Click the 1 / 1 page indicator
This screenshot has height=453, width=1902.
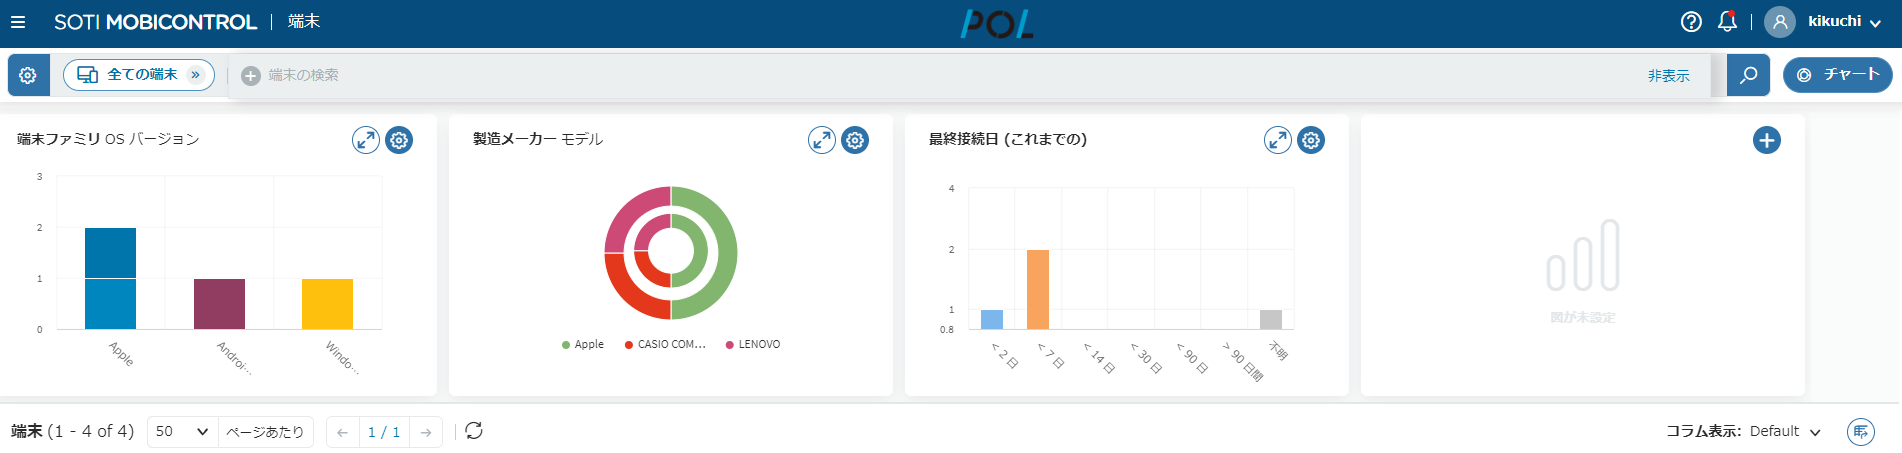384,432
